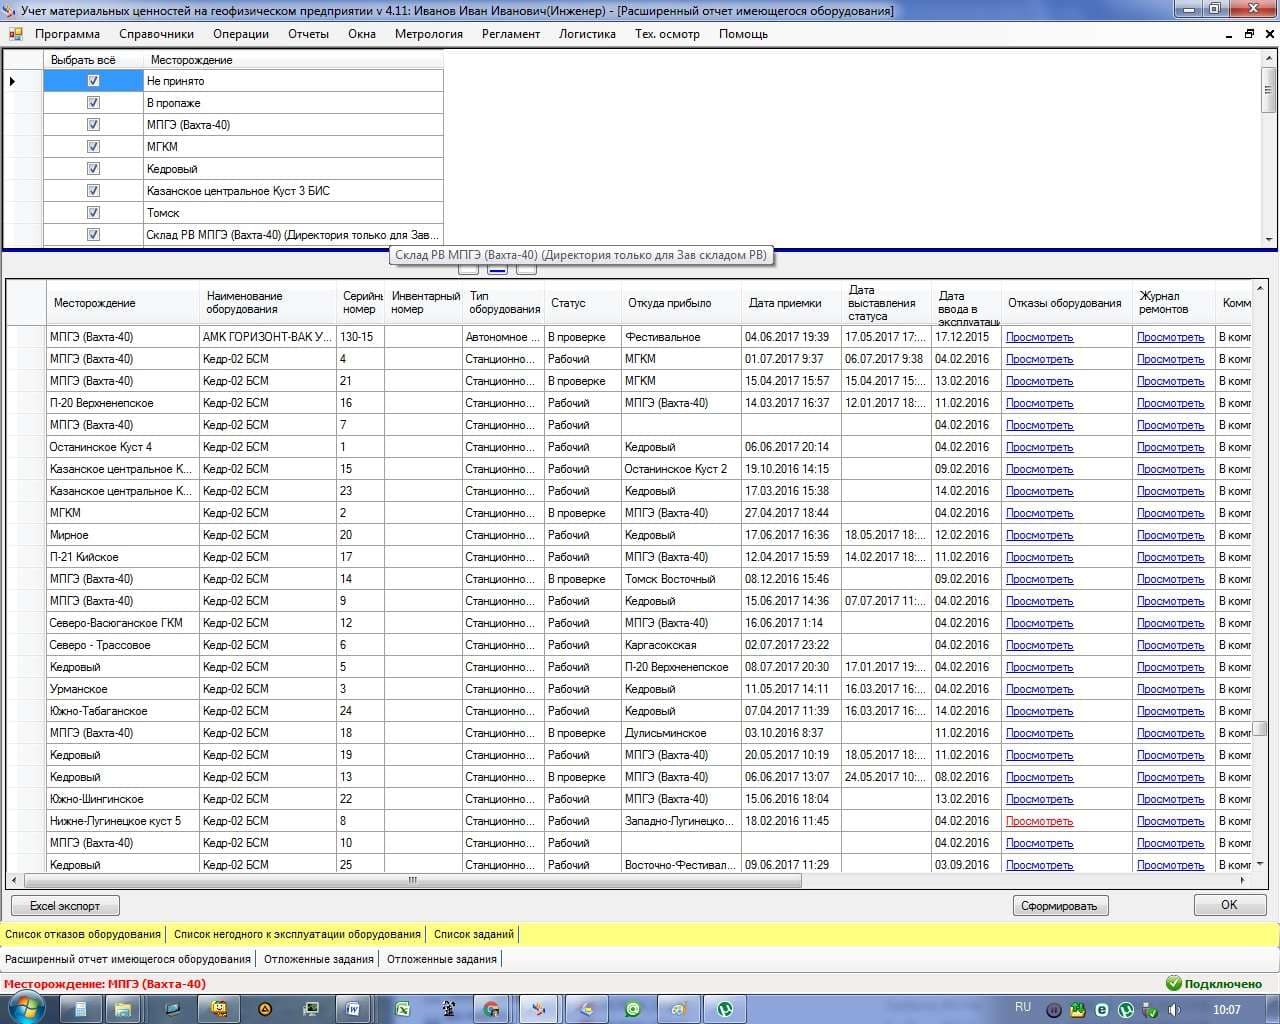Toggle checkbox for 'МПГЭ (Вахта-40)' in filter list
The image size is (1280, 1024).
coord(93,125)
